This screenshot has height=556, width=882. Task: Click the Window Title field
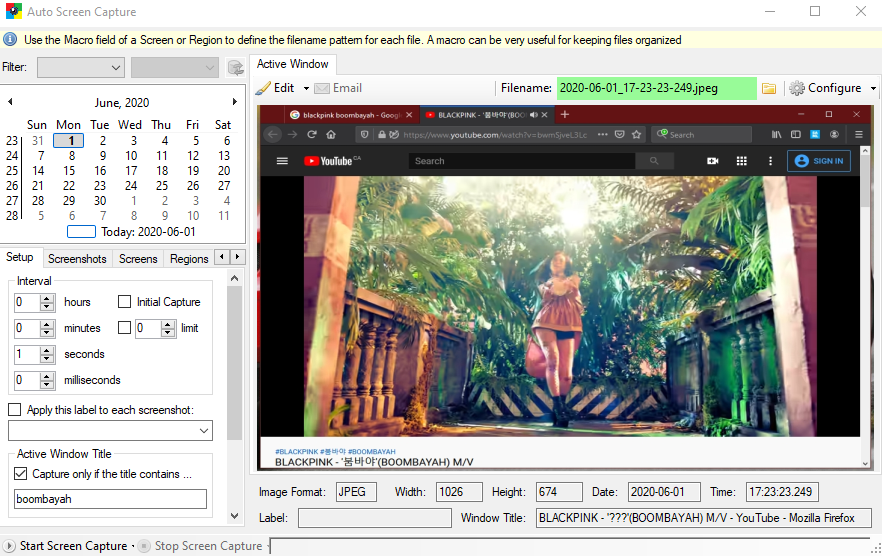click(704, 518)
